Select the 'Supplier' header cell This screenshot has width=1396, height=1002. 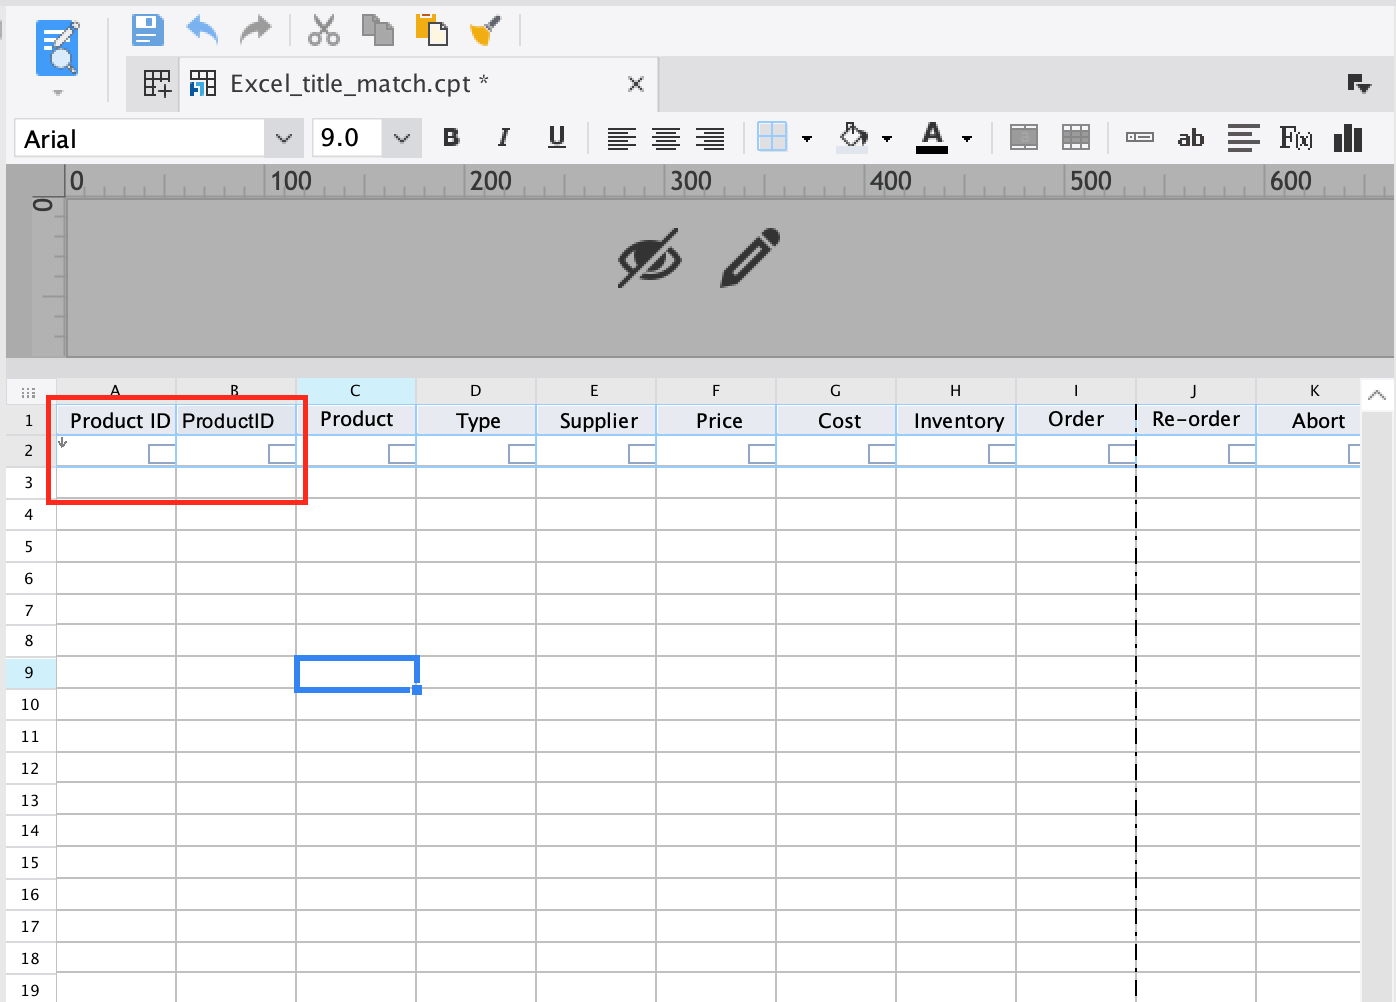point(598,421)
